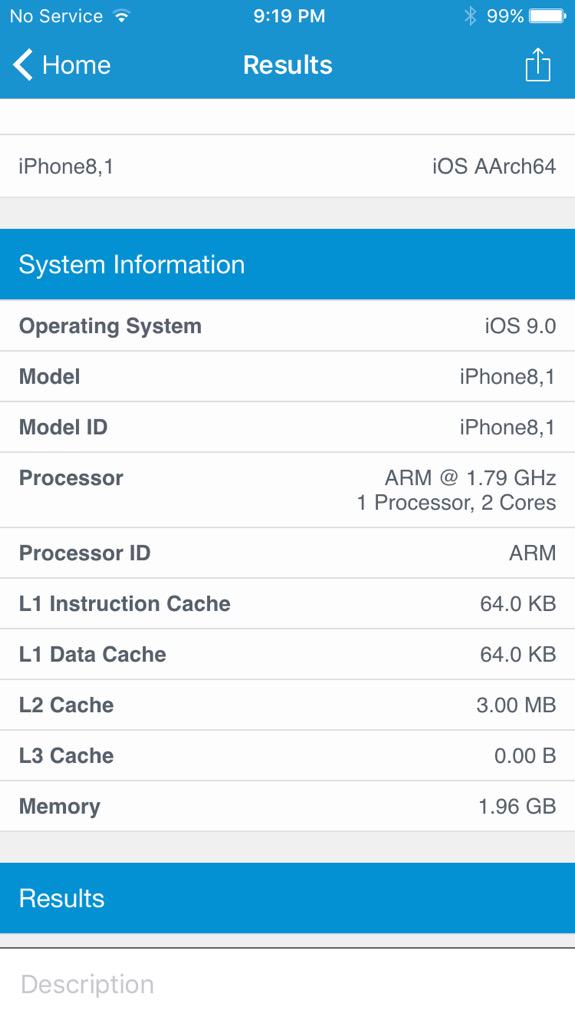This screenshot has height=1024, width=575.
Task: Select the Processor row
Action: point(288,490)
